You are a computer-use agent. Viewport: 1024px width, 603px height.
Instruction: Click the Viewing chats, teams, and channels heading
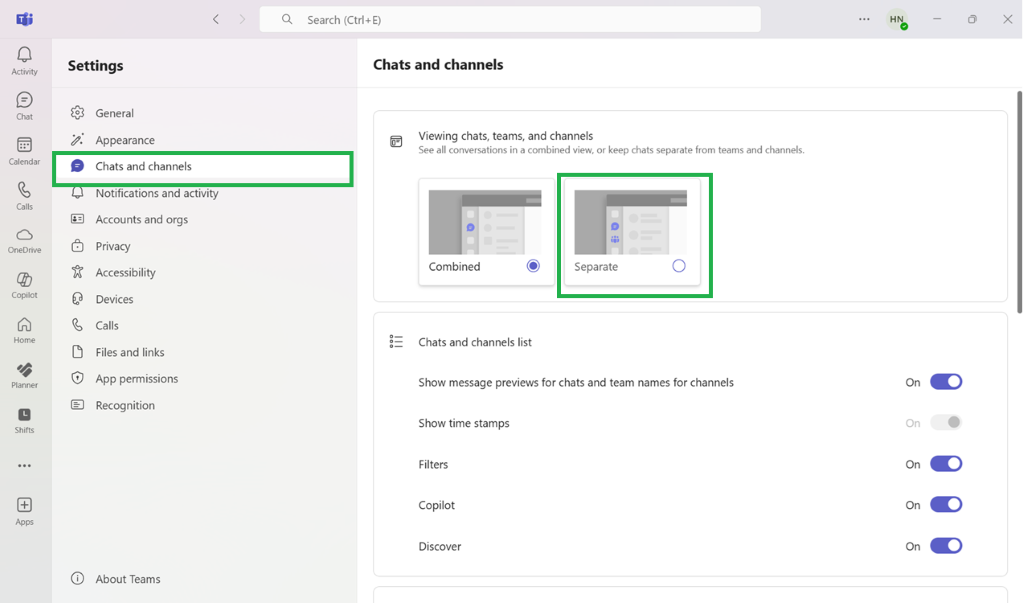(505, 136)
